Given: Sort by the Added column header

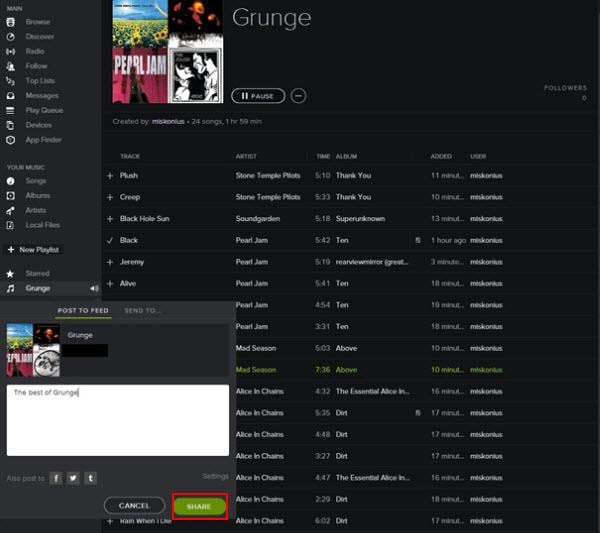Looking at the screenshot, I should 441,156.
